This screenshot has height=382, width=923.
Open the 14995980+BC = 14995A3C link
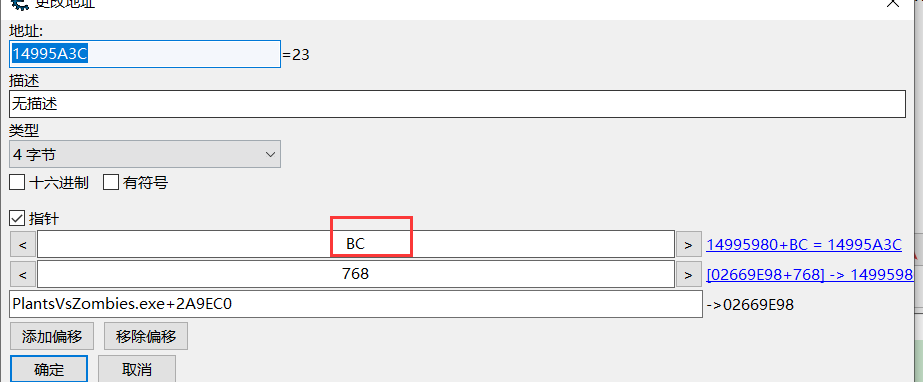coord(804,244)
